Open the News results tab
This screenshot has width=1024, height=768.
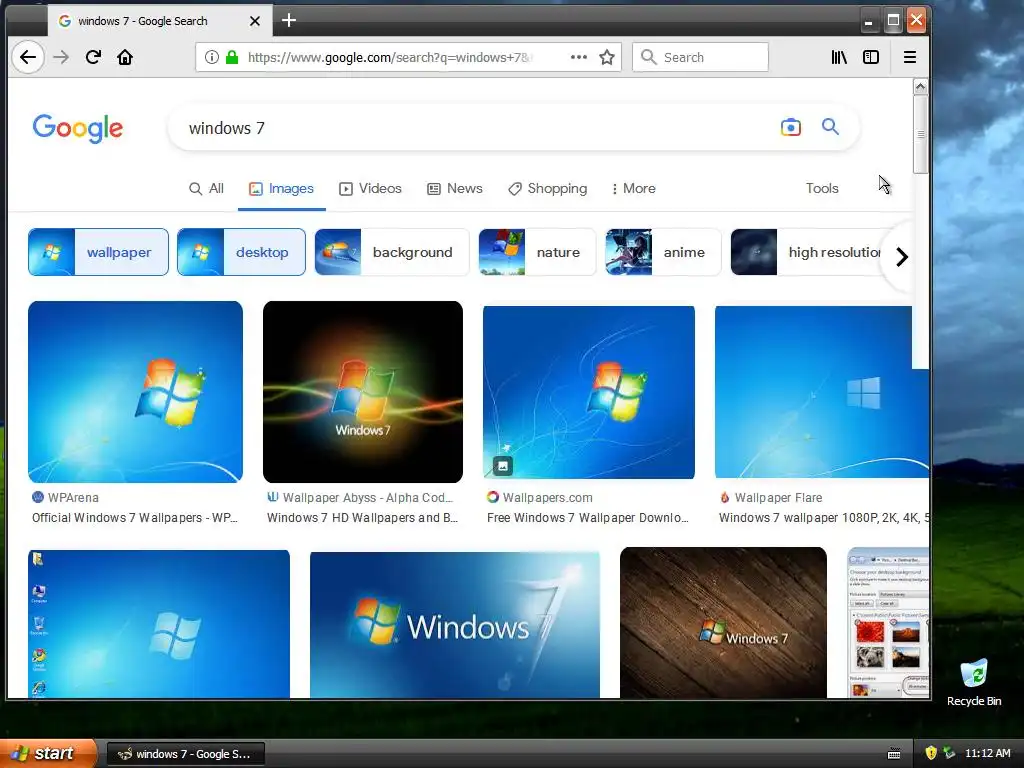point(455,189)
